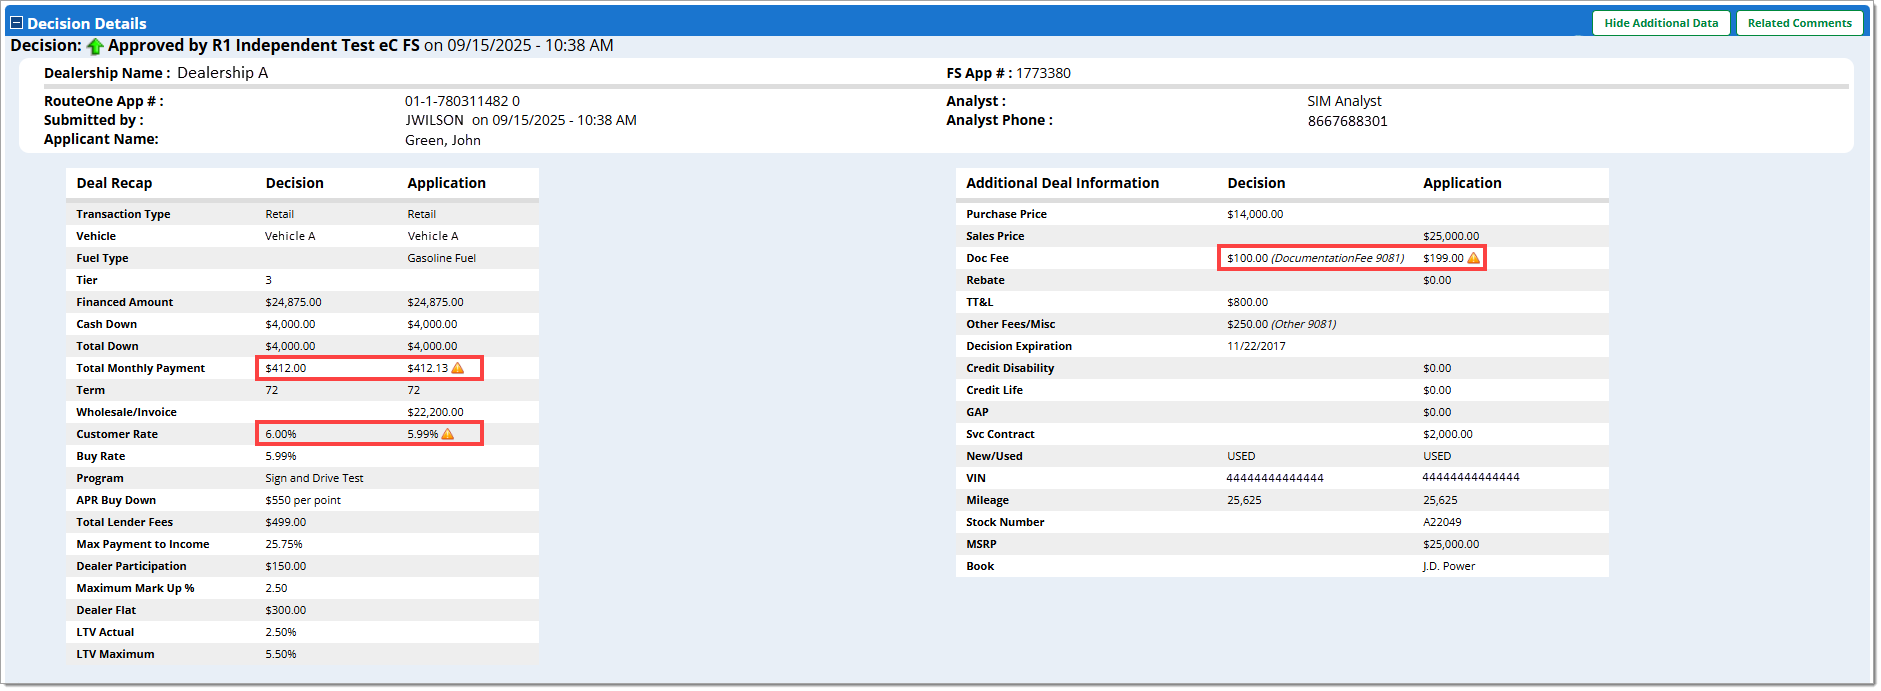
Task: Click the decision Customer Rate 6.00%
Action: pos(281,434)
